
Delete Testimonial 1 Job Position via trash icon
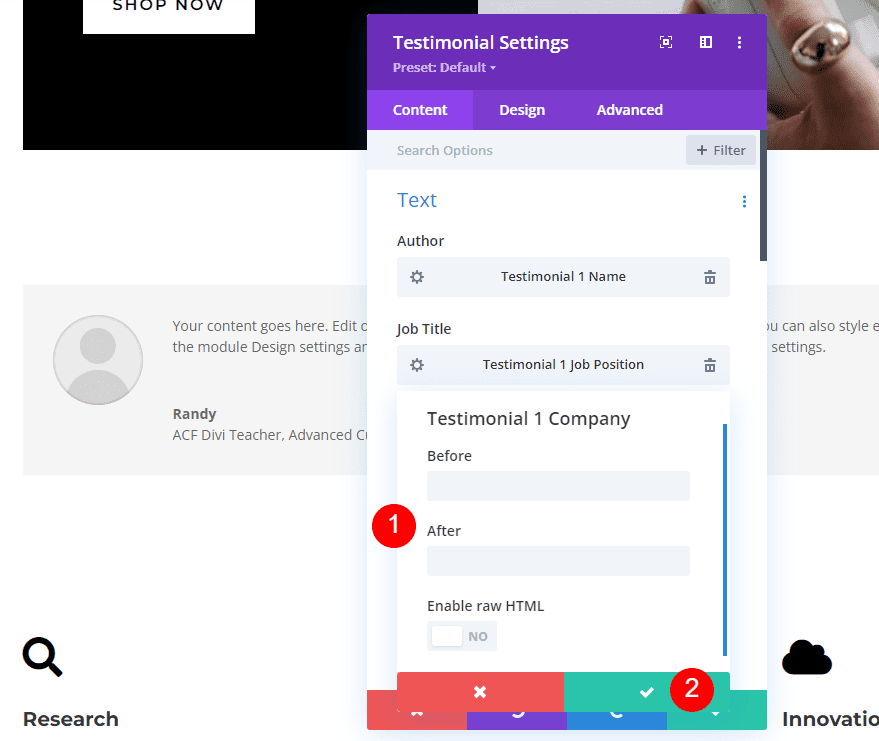710,365
